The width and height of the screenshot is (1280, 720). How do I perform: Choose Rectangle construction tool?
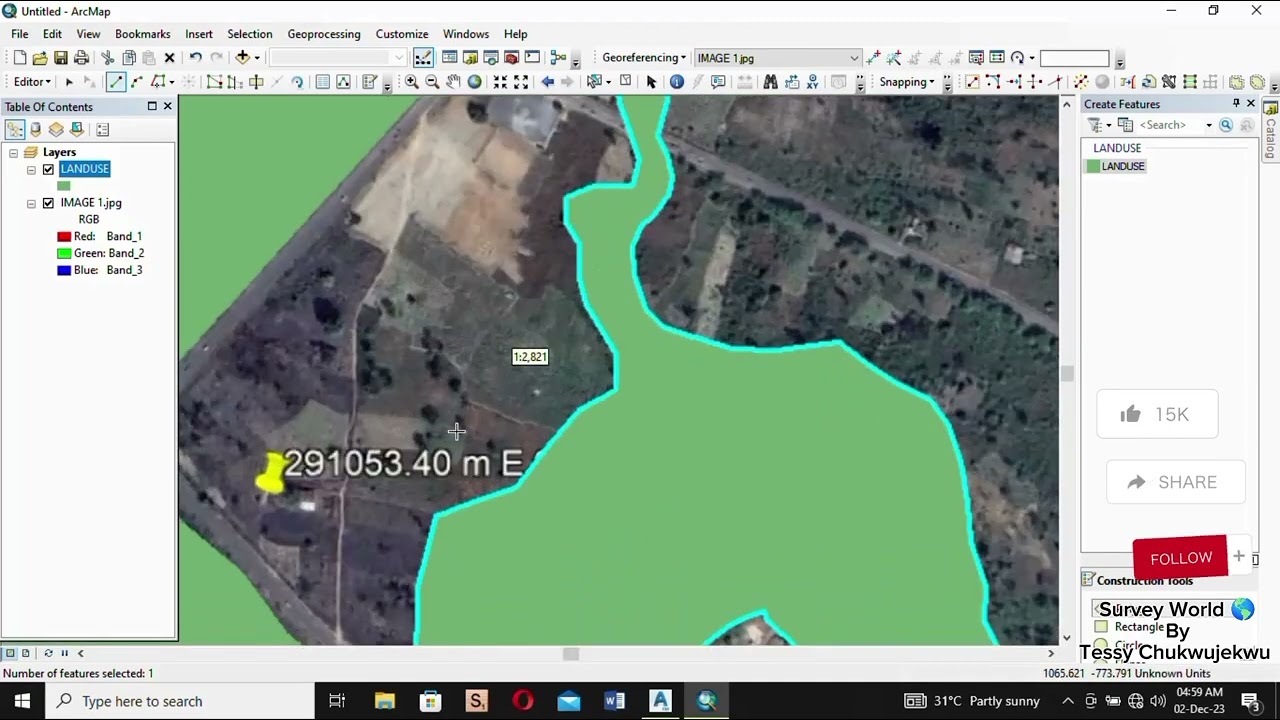1128,627
